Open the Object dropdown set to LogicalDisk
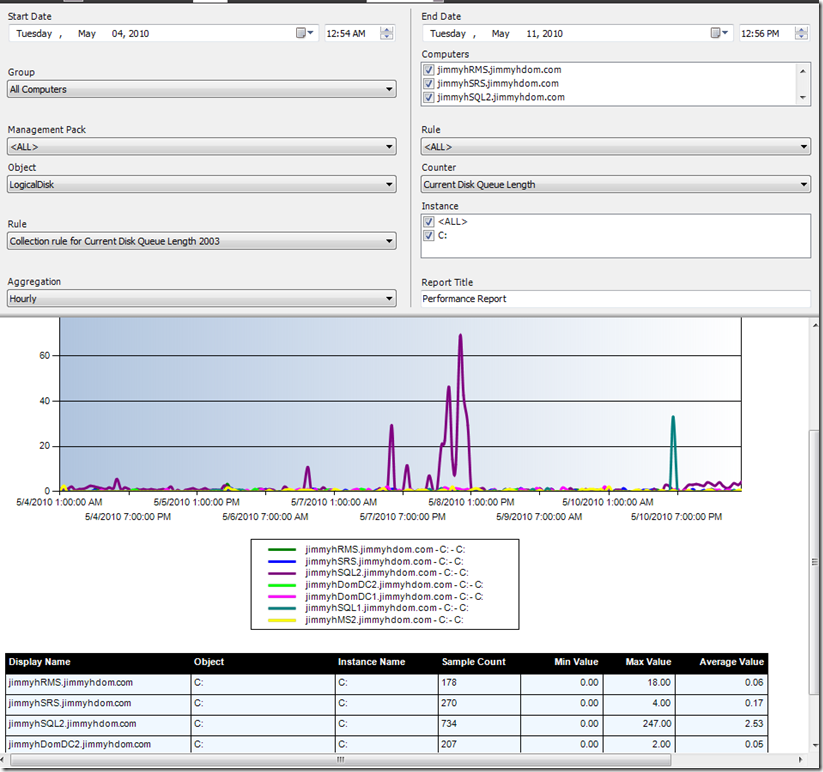The width and height of the screenshot is (823, 772). (x=388, y=185)
